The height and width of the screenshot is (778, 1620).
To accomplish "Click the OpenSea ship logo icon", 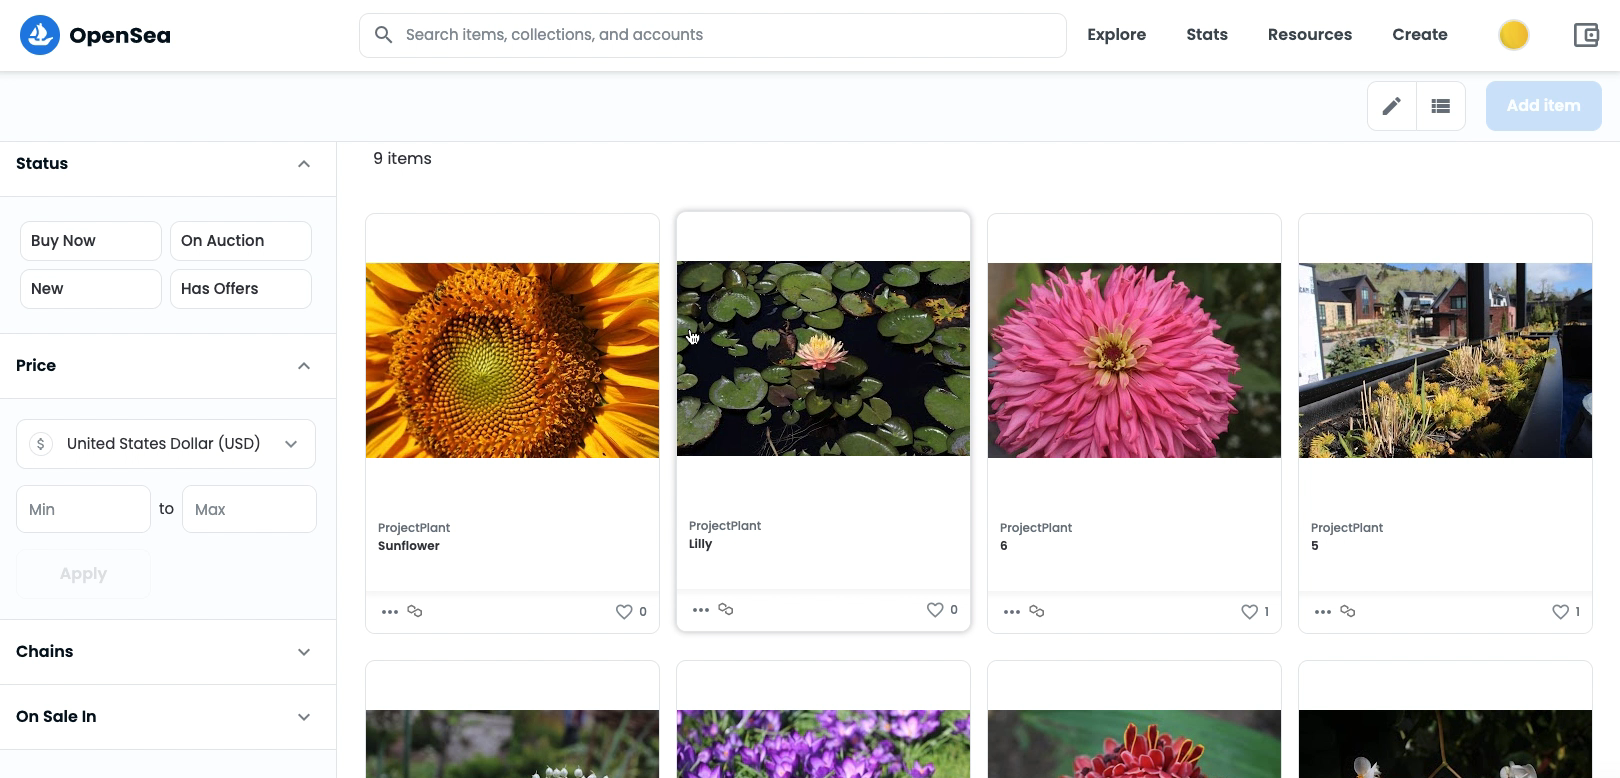I will point(40,35).
